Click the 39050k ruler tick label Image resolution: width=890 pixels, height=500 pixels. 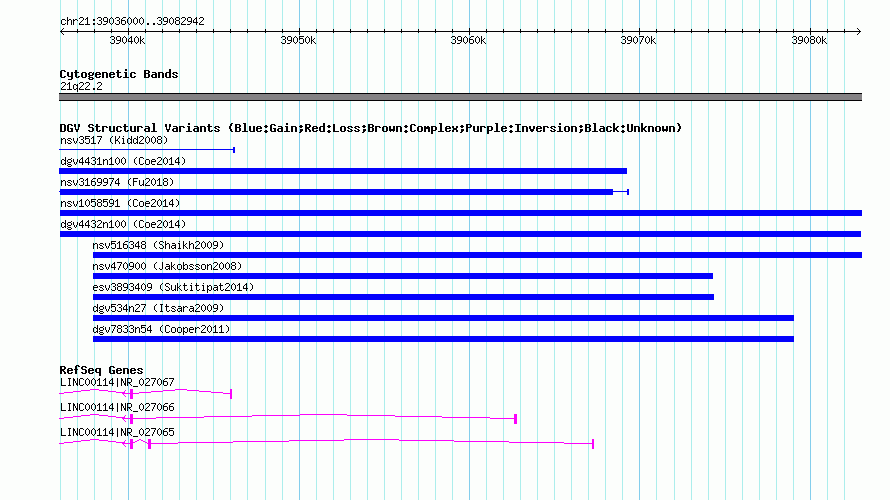coord(298,40)
